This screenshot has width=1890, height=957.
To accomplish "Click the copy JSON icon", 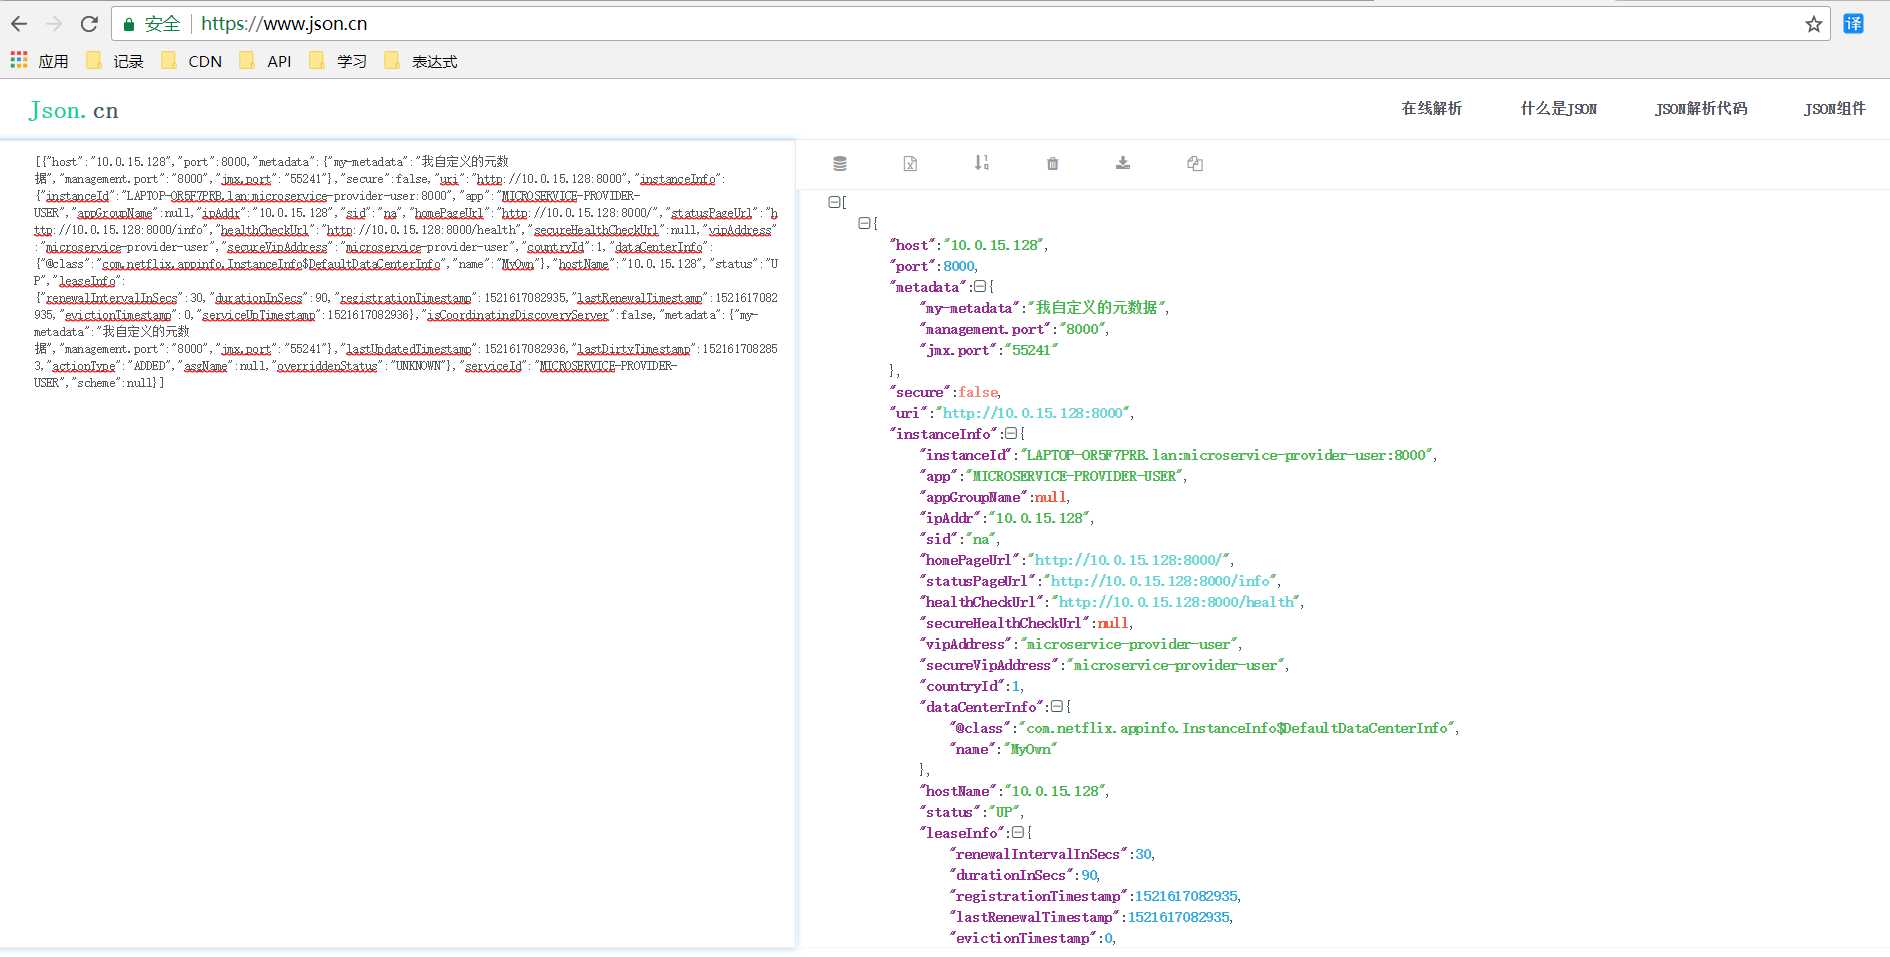I will (x=1194, y=163).
